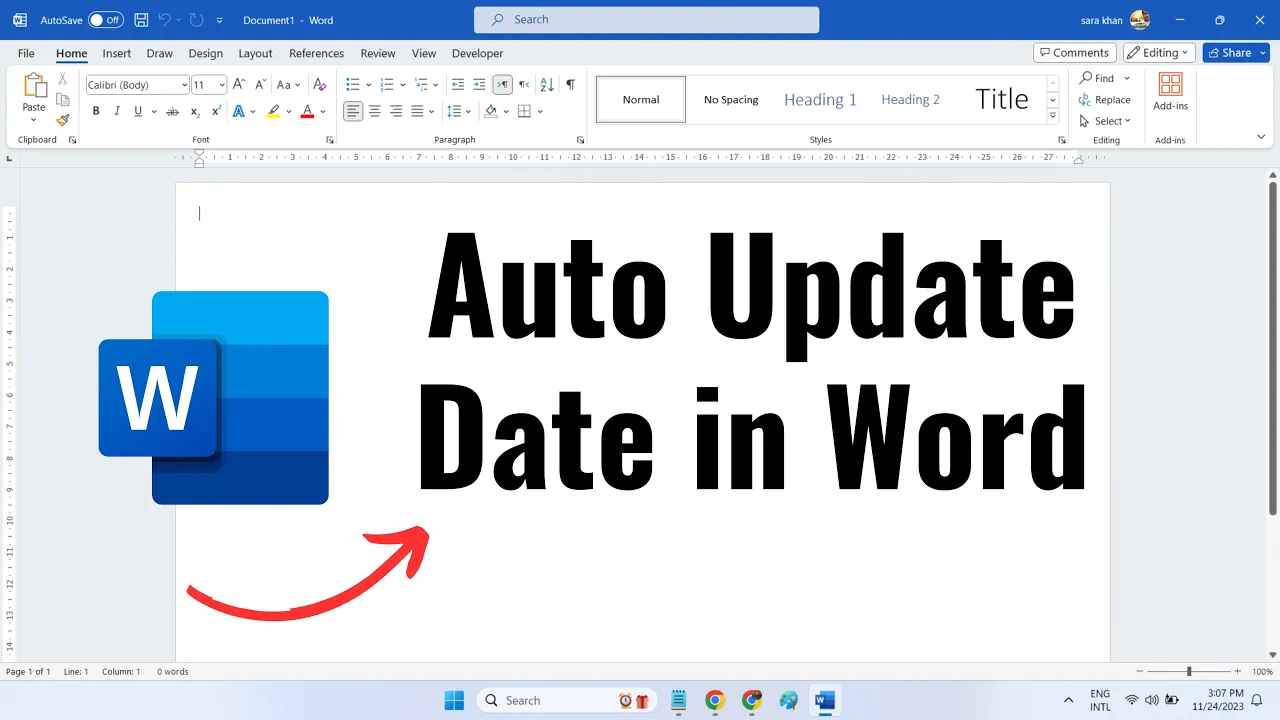Toggle Subscript formatting
The height and width of the screenshot is (720, 1280).
coord(195,111)
